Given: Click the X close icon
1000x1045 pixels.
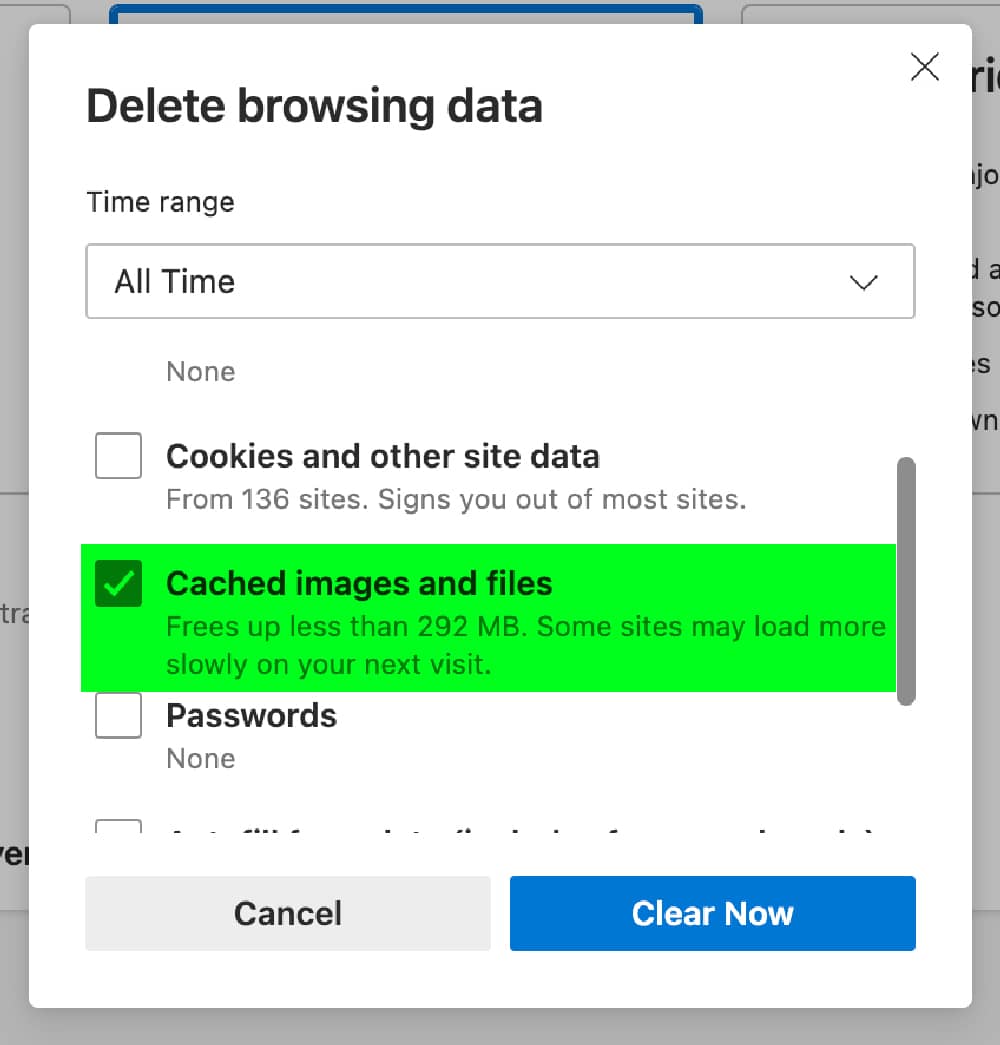Looking at the screenshot, I should pyautogui.click(x=924, y=67).
